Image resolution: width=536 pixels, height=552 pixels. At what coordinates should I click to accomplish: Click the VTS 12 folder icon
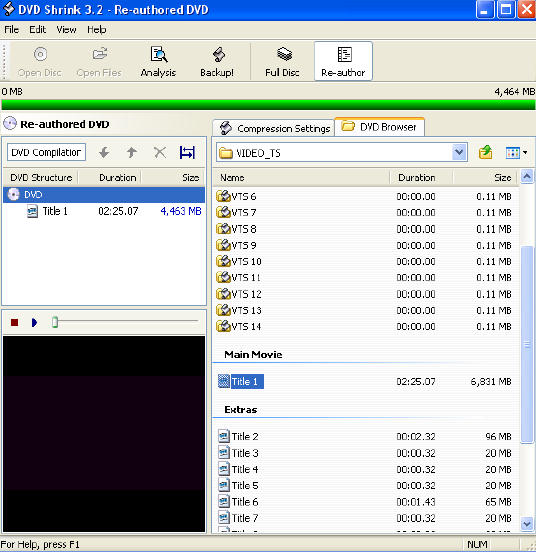(223, 294)
